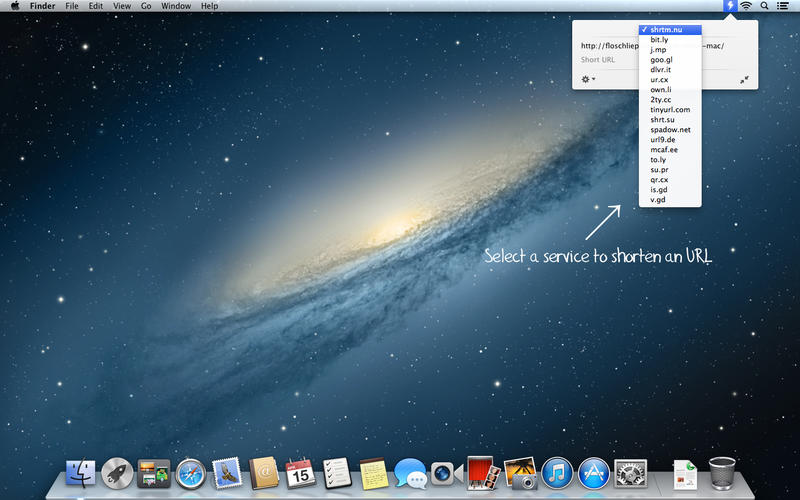Open Messages app in the dock

410,473
